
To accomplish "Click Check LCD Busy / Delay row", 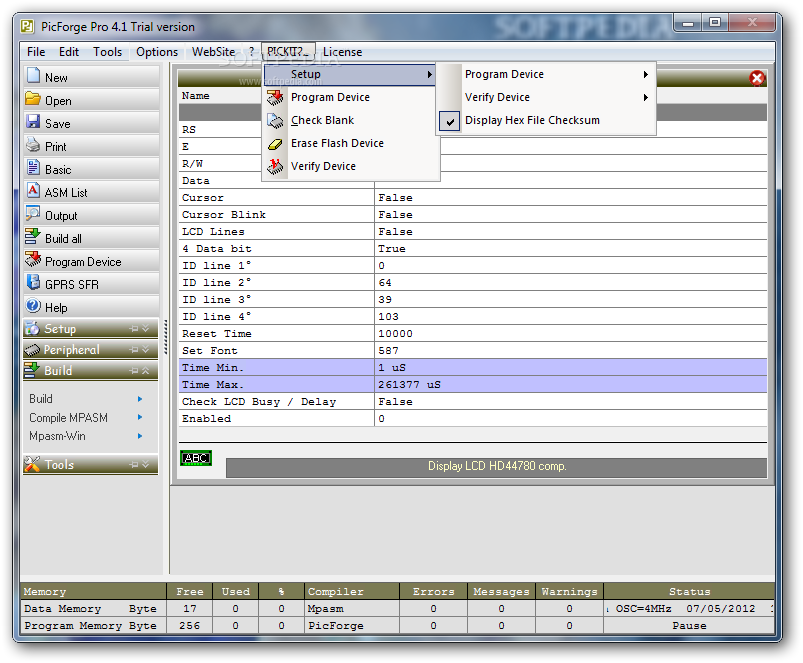I will tap(473, 401).
